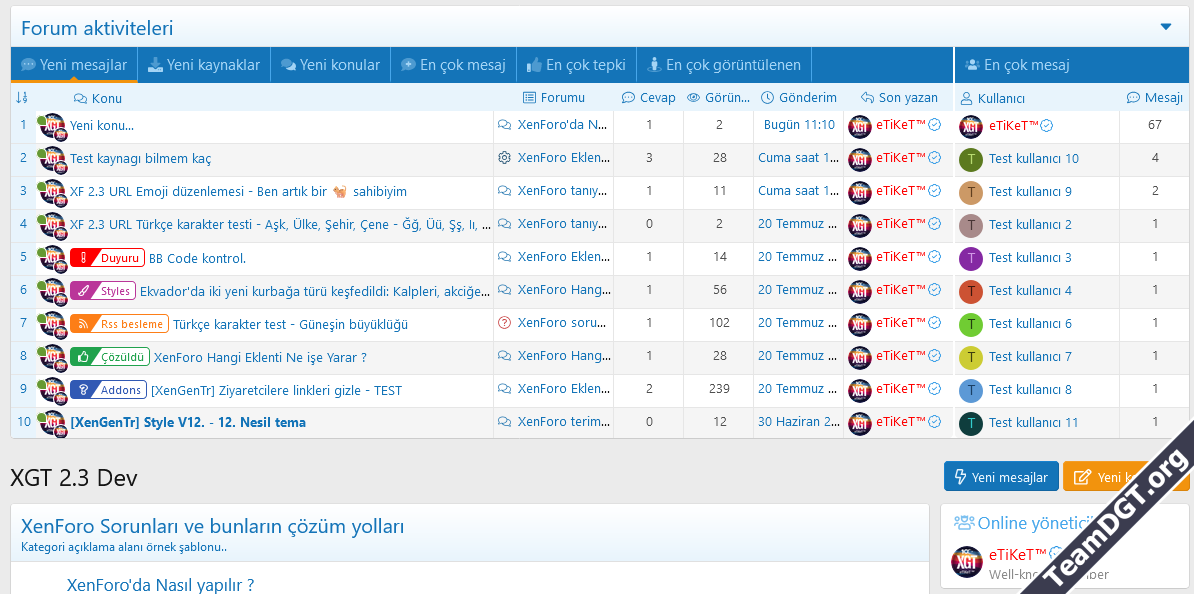This screenshot has height=594, width=1194.
Task: Open the Test kullanıcı 2 avatar
Action: 971,225
